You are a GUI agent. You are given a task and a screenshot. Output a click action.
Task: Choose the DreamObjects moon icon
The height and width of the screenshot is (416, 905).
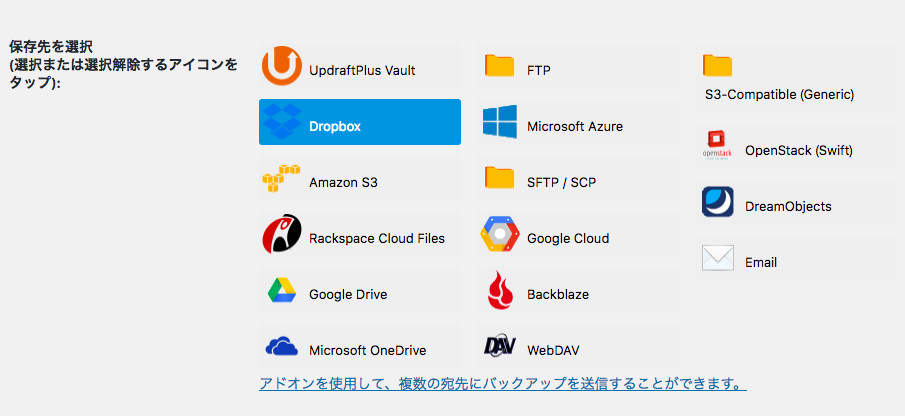717,201
